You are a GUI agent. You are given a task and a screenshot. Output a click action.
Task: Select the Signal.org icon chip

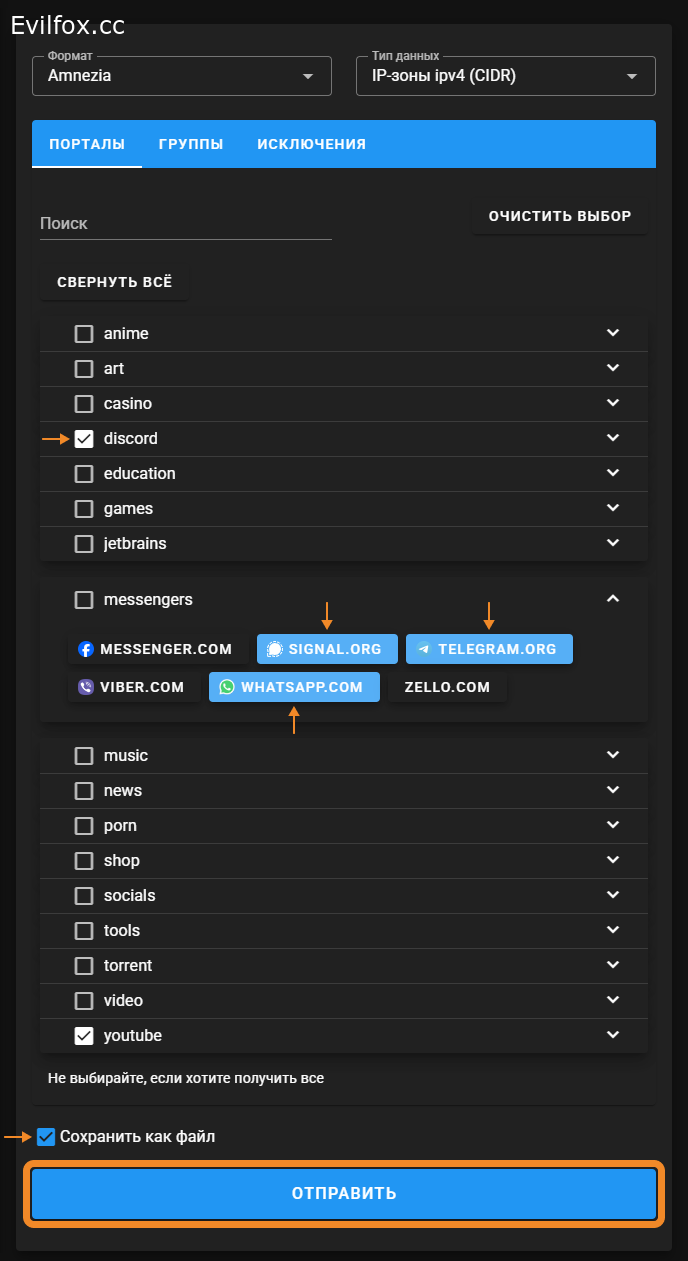pyautogui.click(x=275, y=649)
